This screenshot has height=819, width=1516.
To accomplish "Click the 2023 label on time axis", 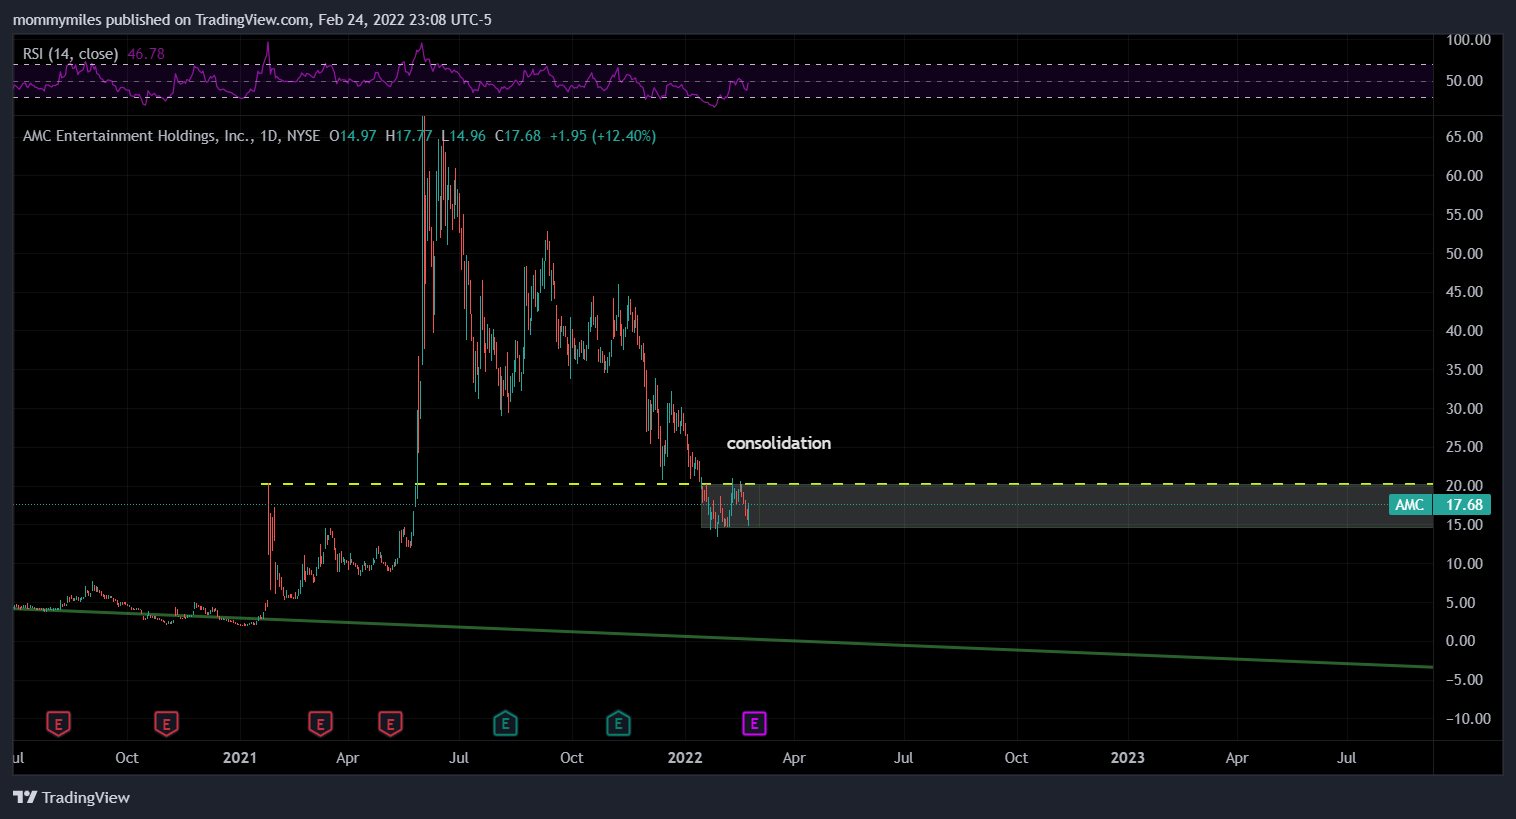I will pos(1128,758).
